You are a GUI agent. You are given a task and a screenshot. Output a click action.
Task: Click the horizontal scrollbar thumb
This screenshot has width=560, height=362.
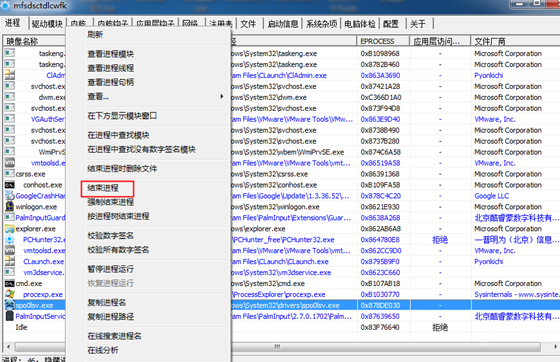click(278, 346)
